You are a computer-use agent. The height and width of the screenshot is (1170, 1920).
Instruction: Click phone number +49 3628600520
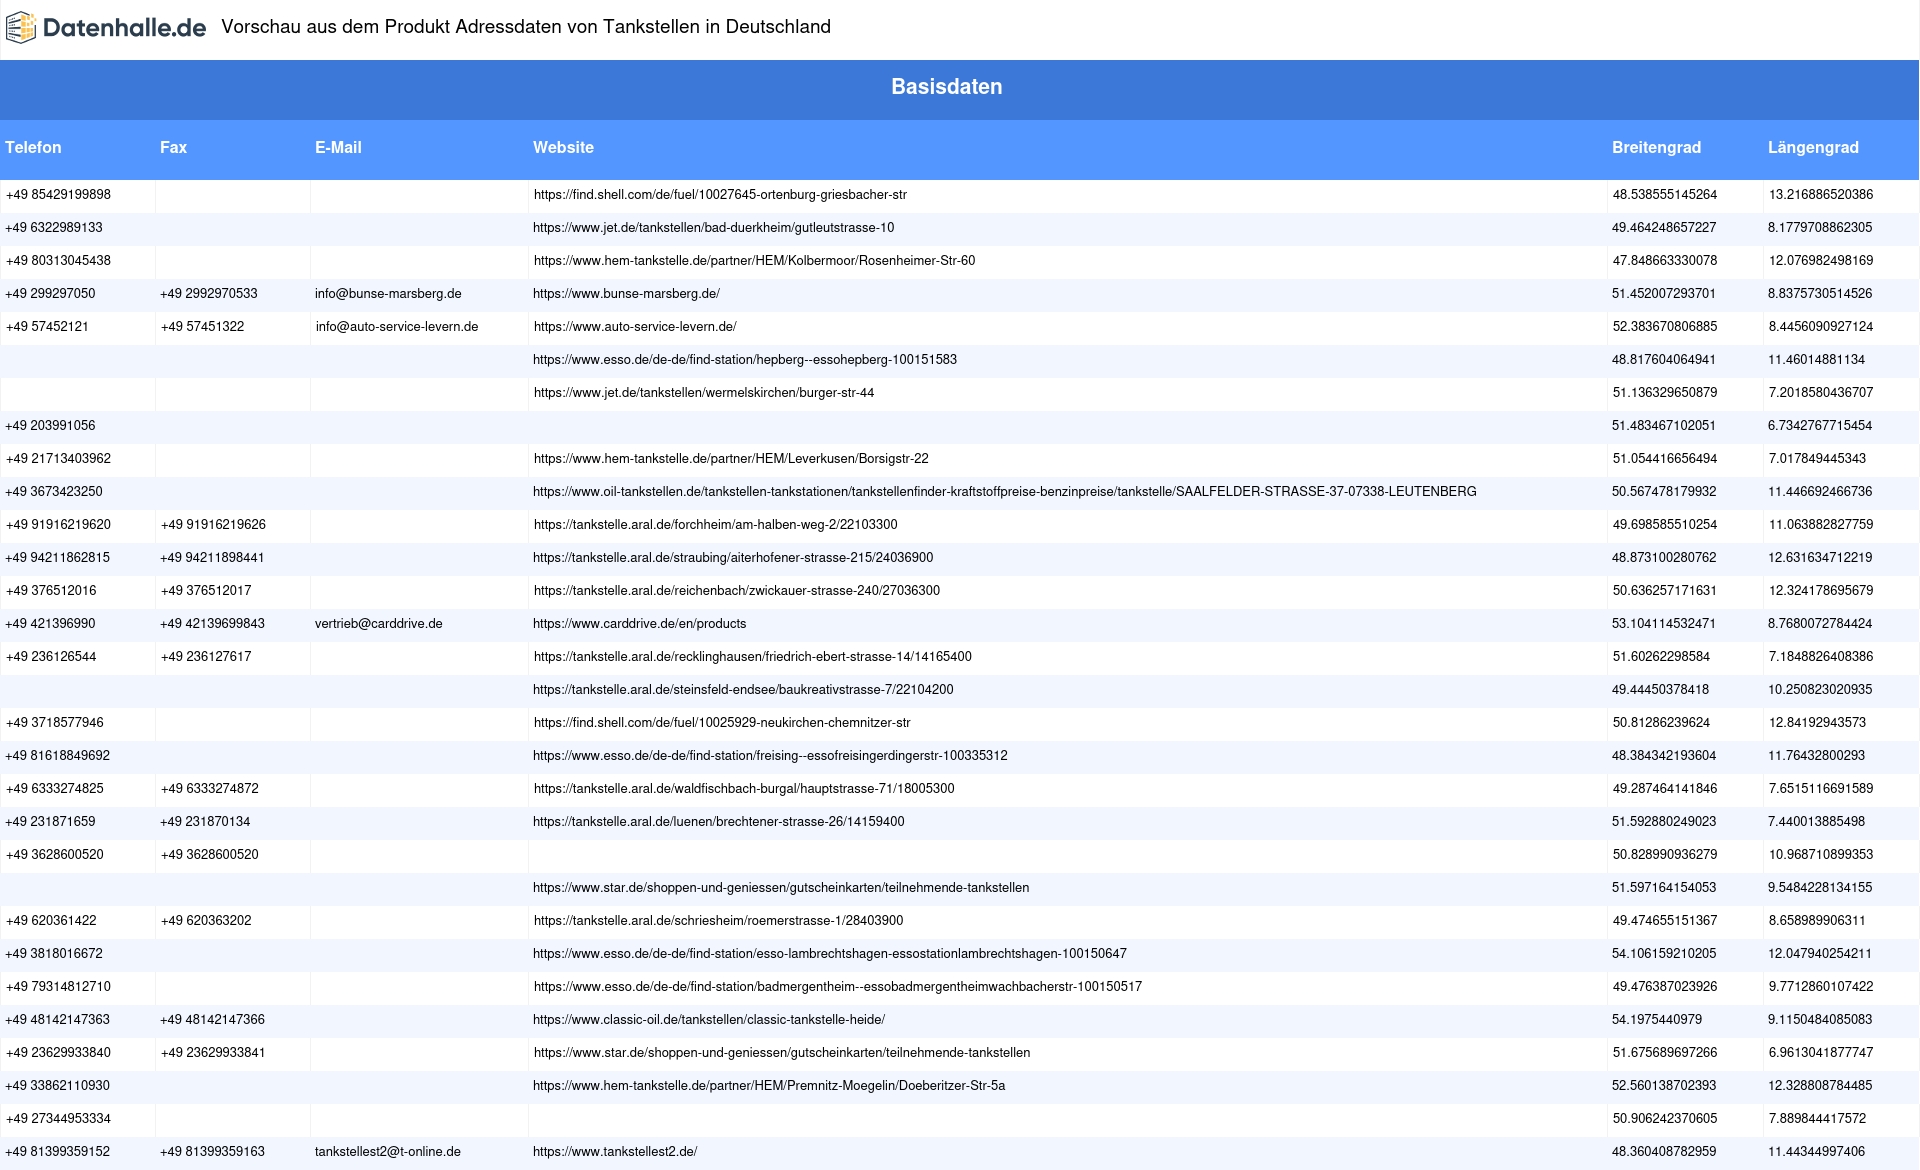pyautogui.click(x=54, y=855)
